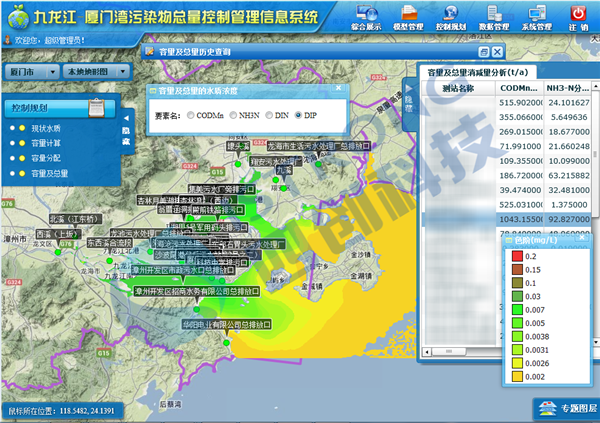Restore the 容量及总量历史查询 window
Viewport: 600px width, 423px height.
[484, 51]
